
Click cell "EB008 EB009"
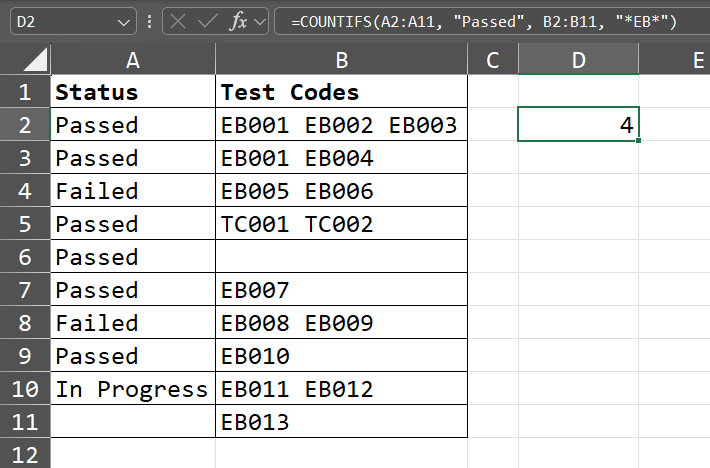[341, 323]
